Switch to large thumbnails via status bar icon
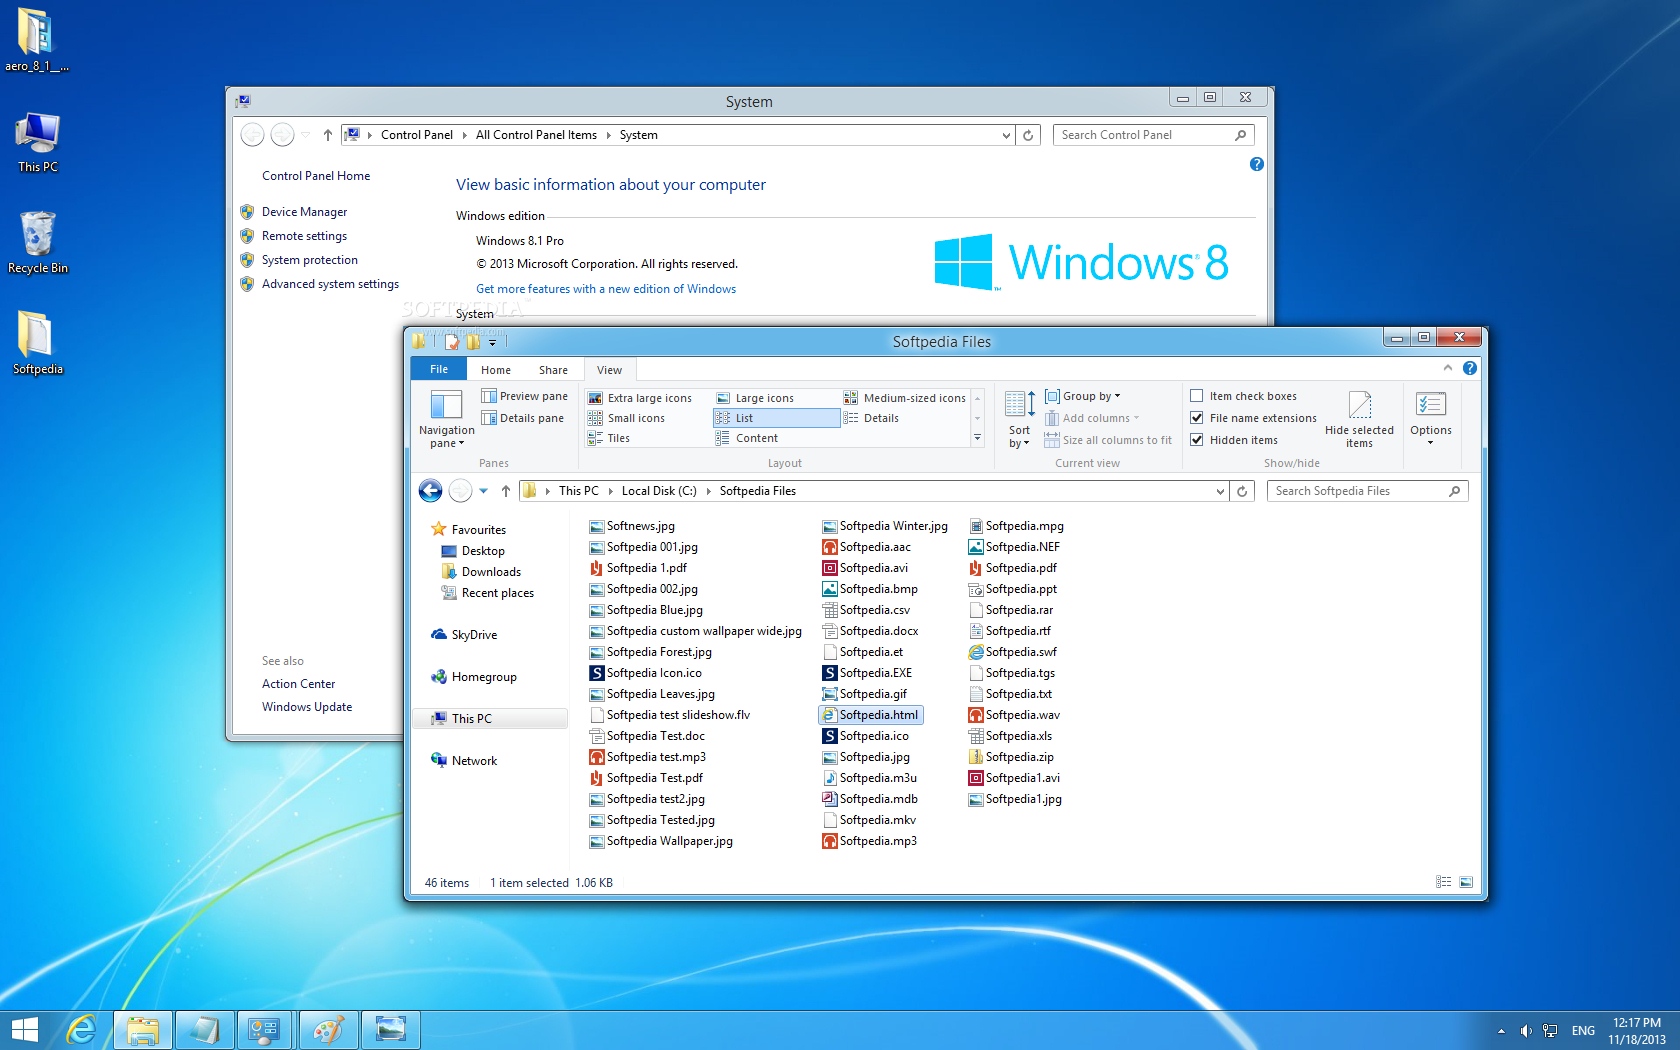 1466,882
